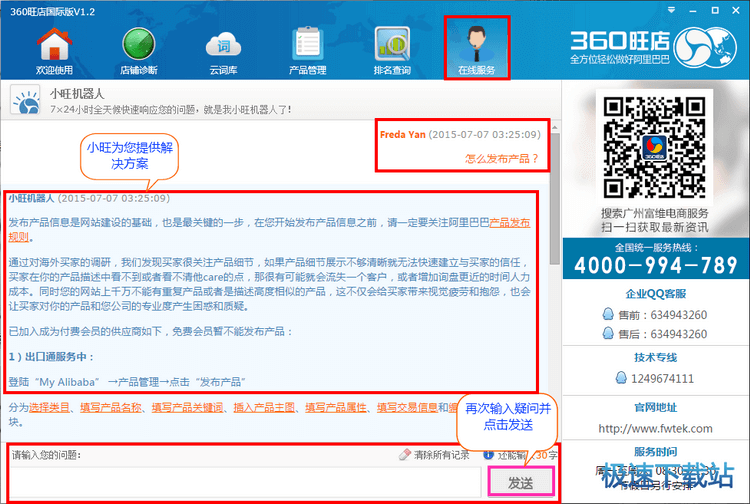Image resolution: width=750 pixels, height=504 pixels.
Task: Click the 发送 send button
Action: pyautogui.click(x=520, y=482)
